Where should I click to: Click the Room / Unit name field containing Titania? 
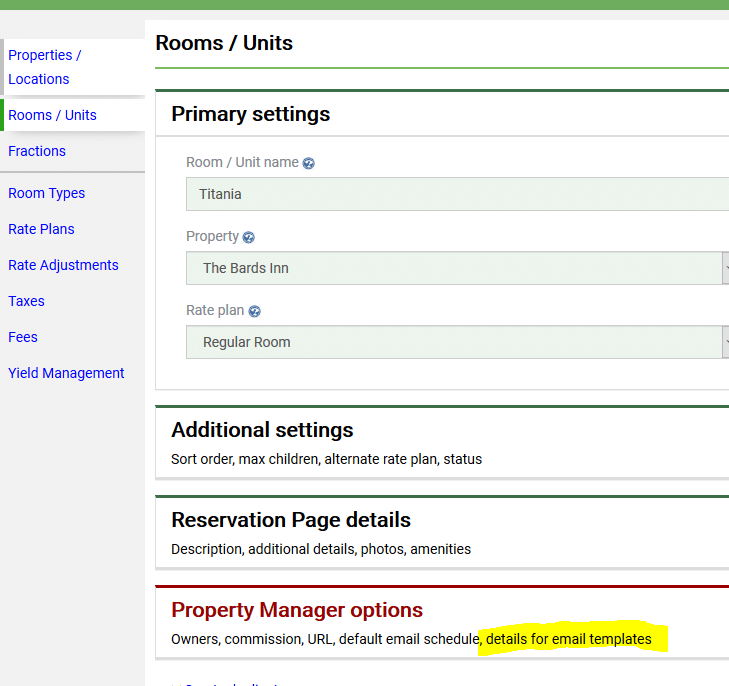456,194
